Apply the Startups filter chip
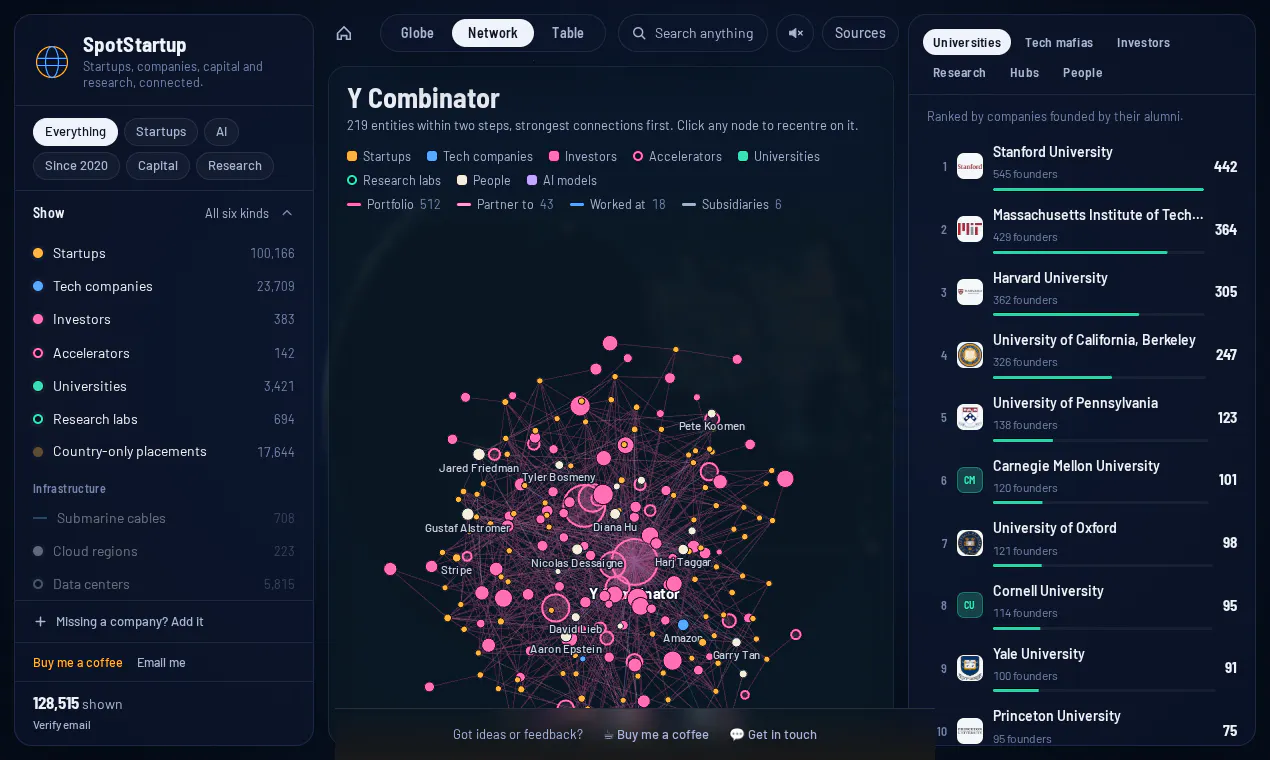This screenshot has width=1270, height=760. coord(161,132)
